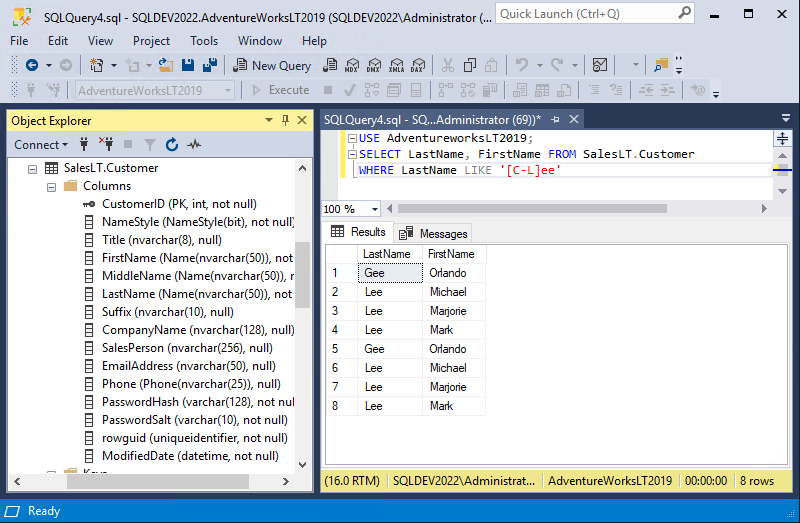800x523 pixels.
Task: Click the LastName column header in results
Action: 390,254
